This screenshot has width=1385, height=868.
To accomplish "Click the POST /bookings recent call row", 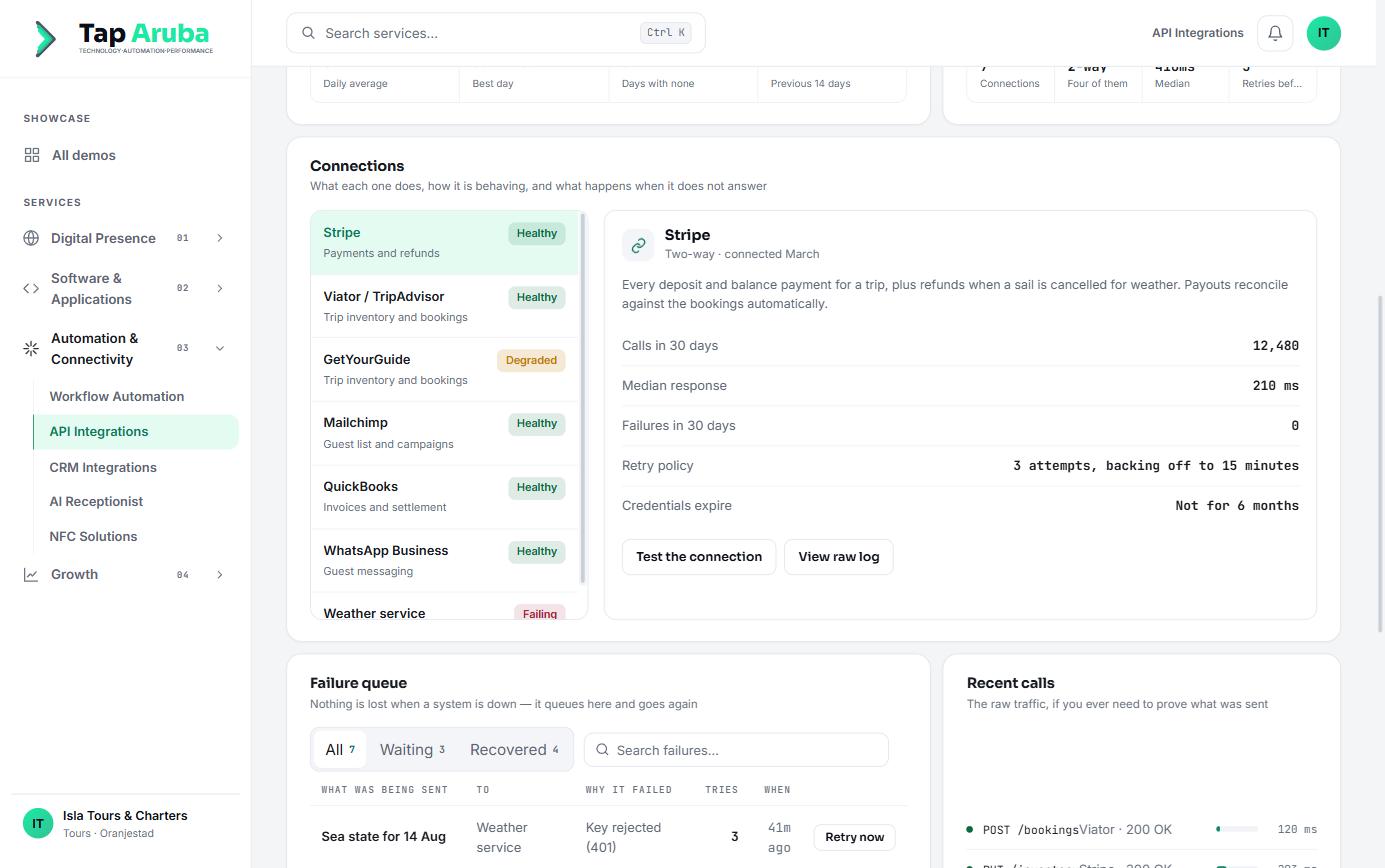I will (1142, 829).
